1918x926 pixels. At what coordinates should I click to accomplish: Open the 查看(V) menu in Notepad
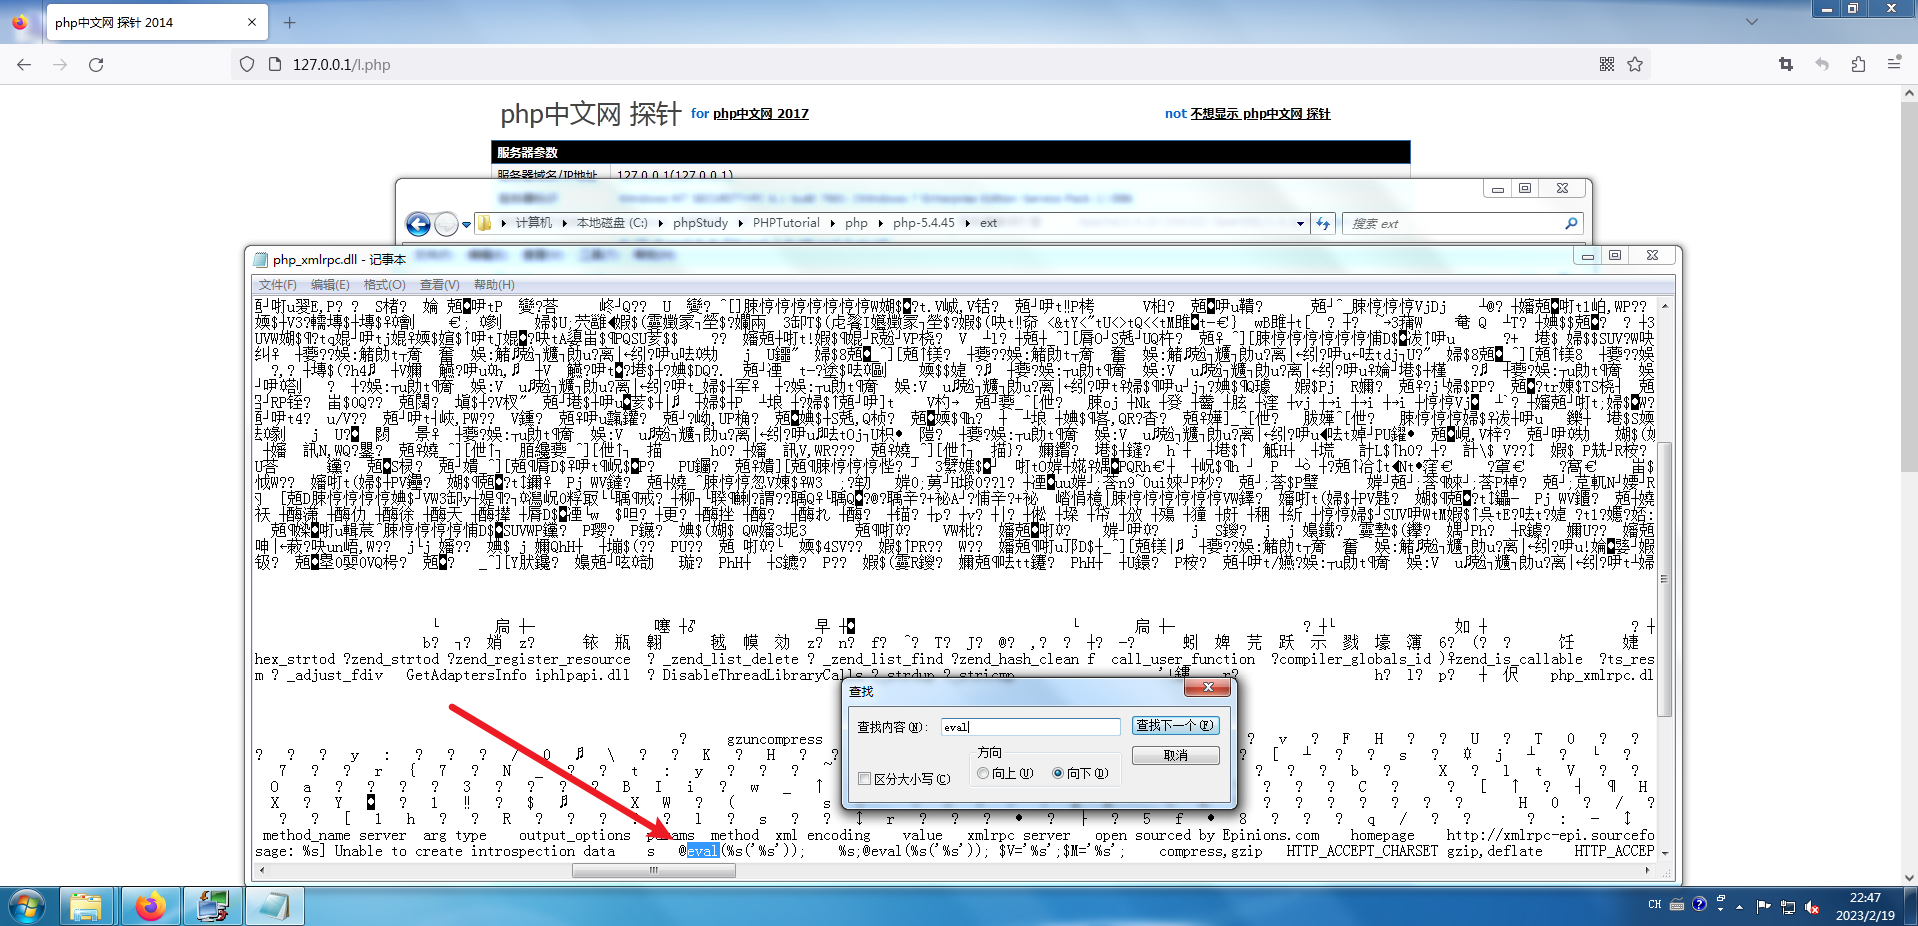click(440, 285)
